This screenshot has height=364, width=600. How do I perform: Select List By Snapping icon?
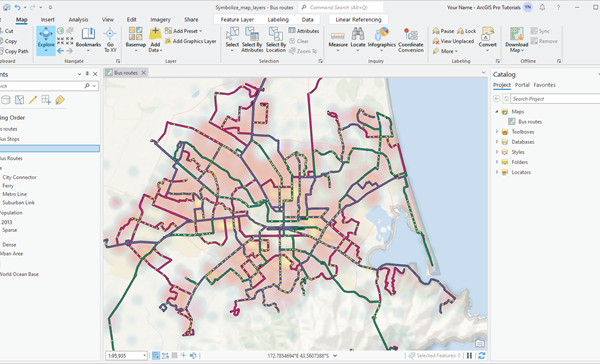click(x=46, y=100)
